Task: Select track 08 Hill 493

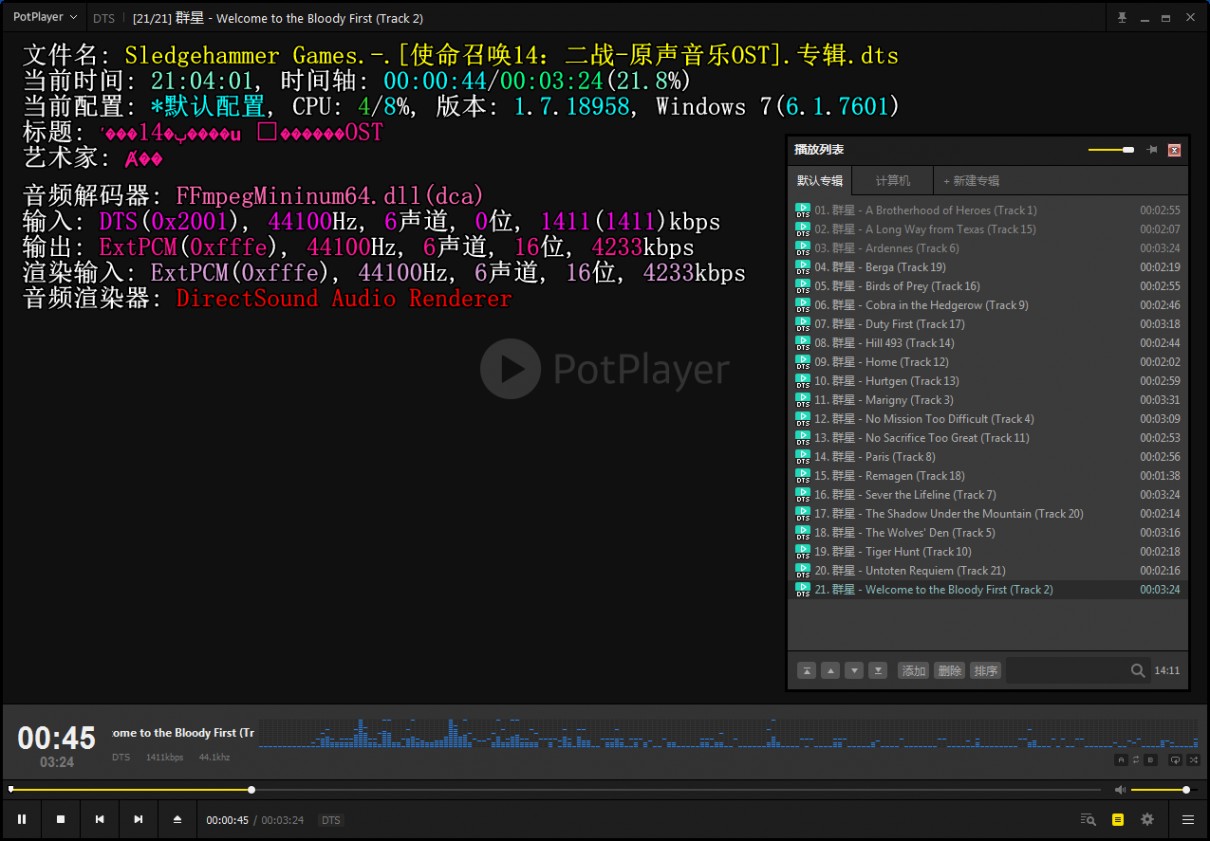Action: click(x=988, y=343)
